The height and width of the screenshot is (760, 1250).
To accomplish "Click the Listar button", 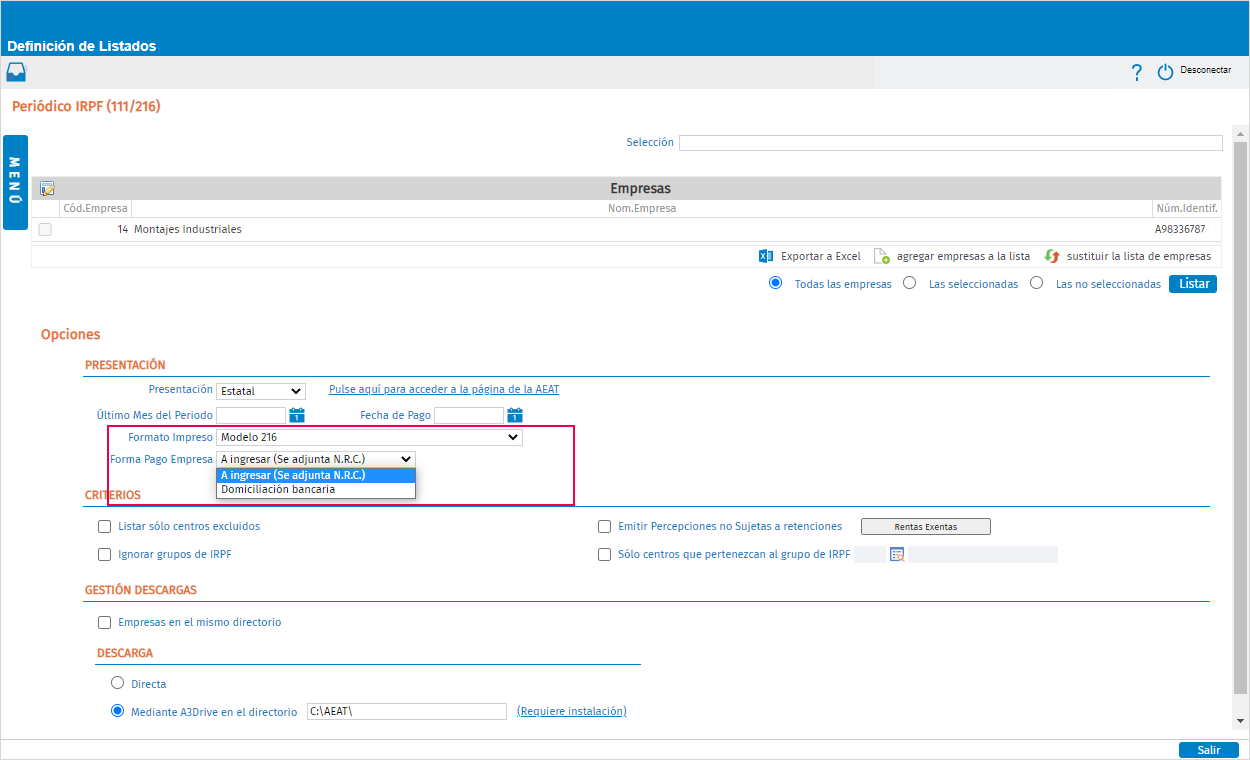I will [x=1193, y=284].
